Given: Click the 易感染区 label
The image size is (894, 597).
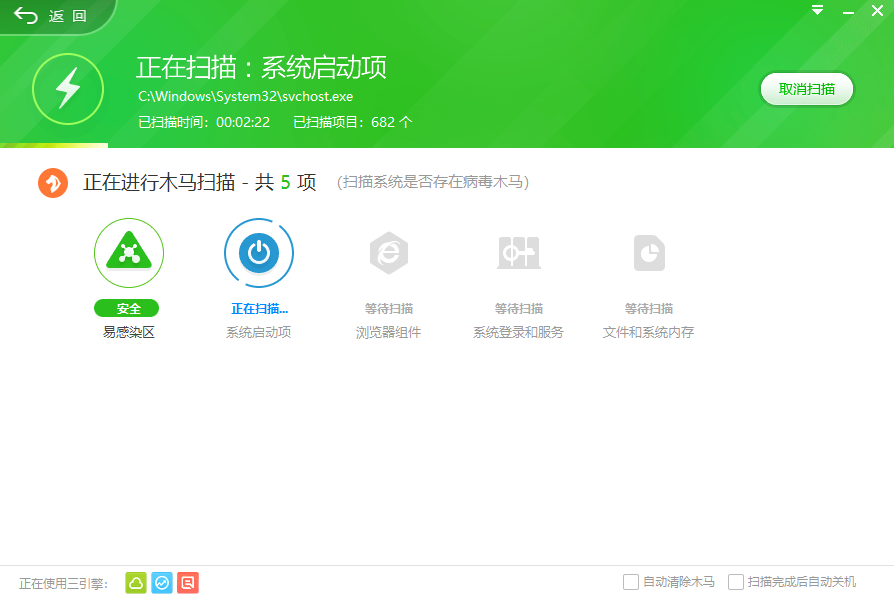Looking at the screenshot, I should tap(129, 332).
